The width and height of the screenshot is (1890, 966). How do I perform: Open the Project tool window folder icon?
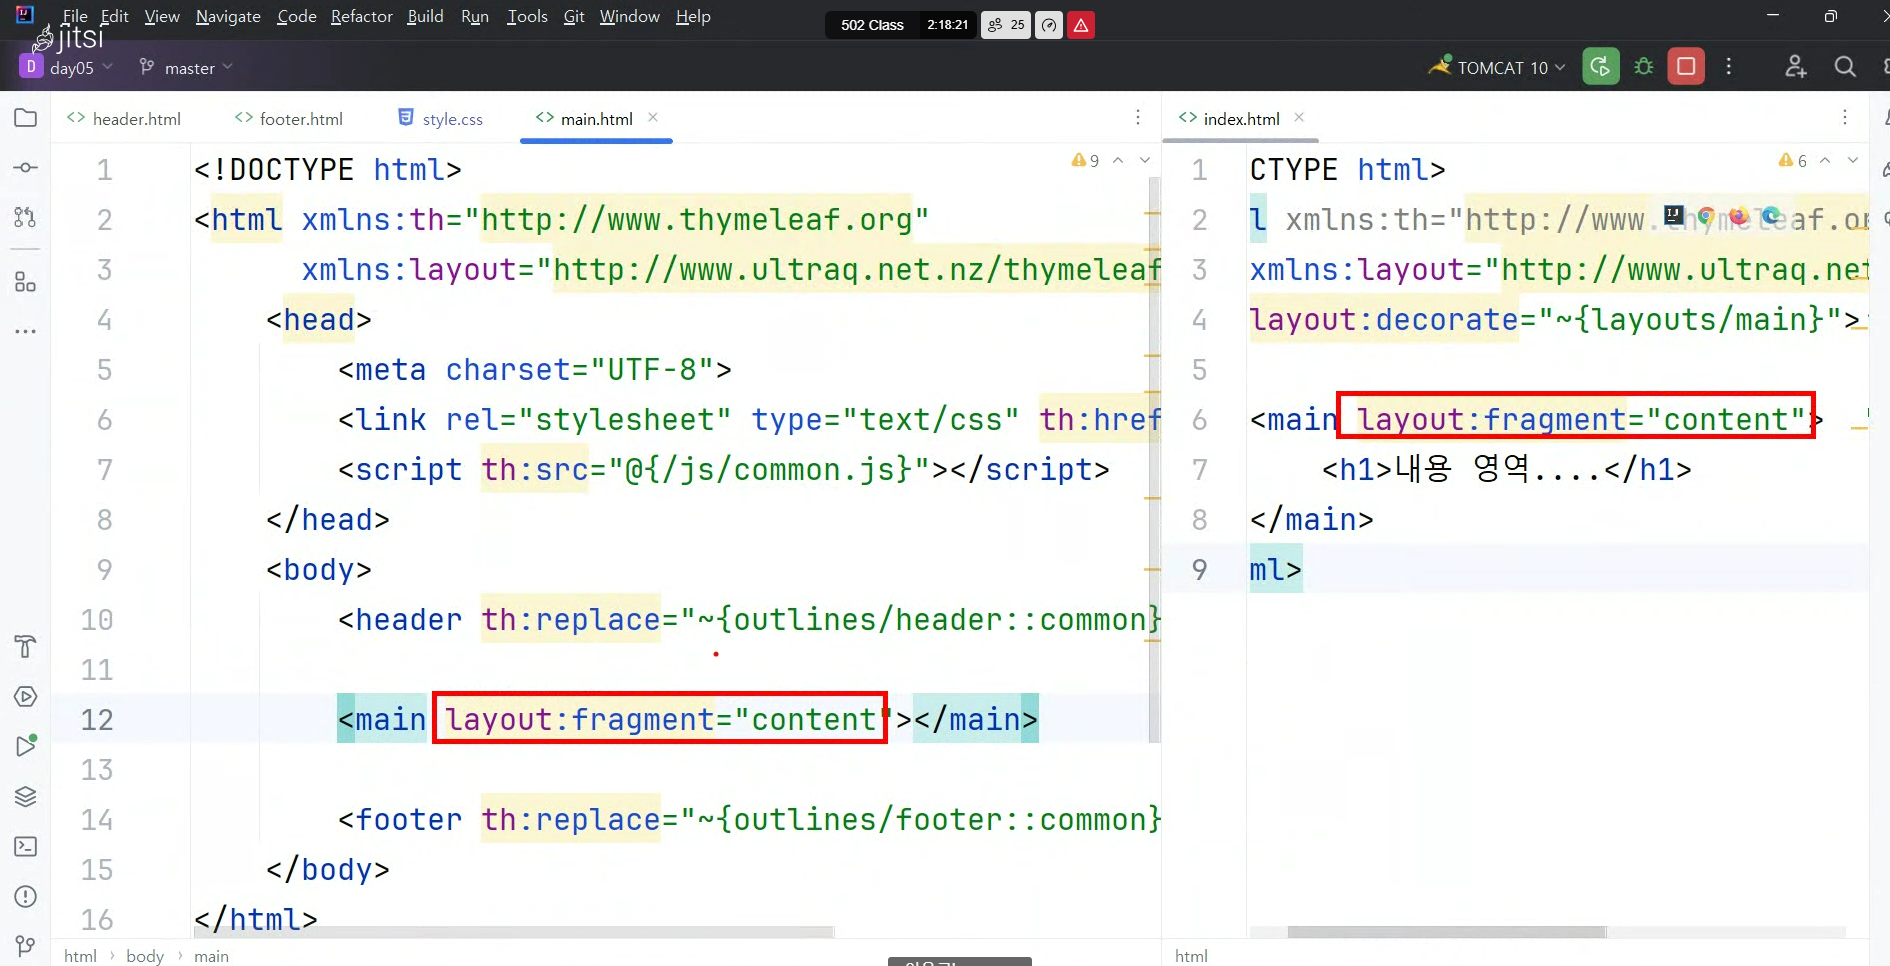tap(26, 118)
